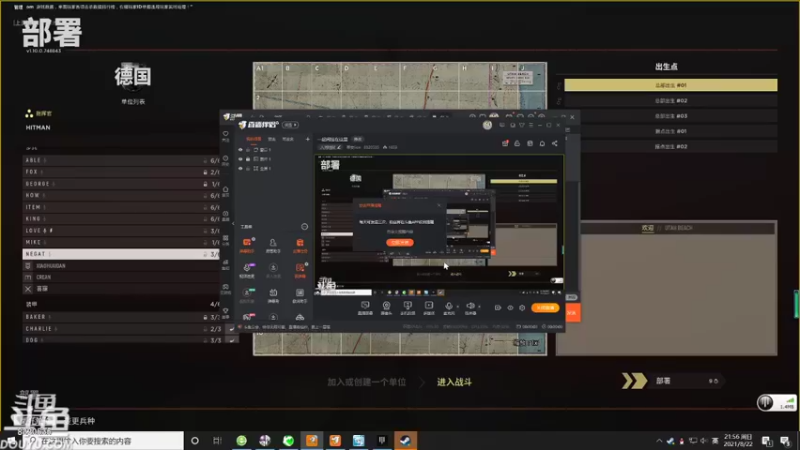800x450 pixels.
Task: Toggle eye visibility of second source in streaming app
Action: [x=240, y=159]
